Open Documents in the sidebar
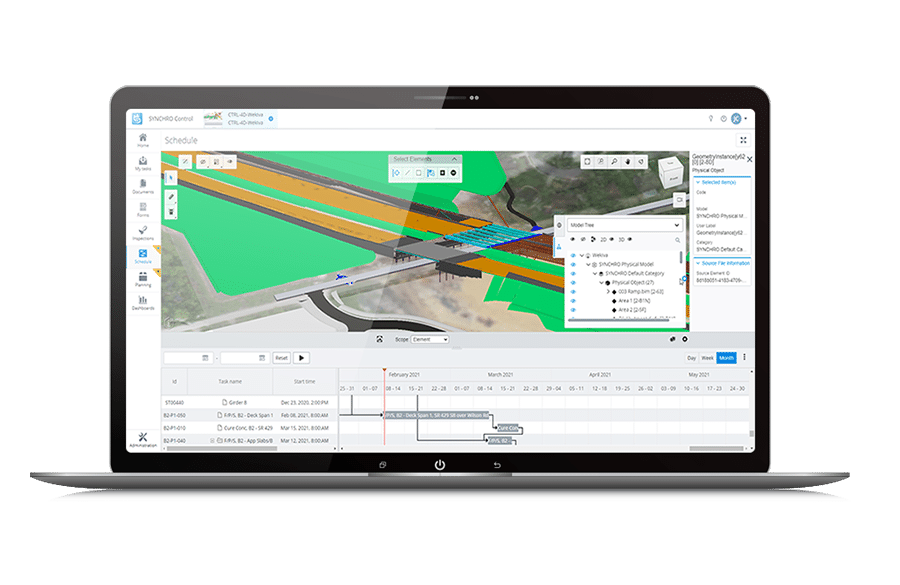Screen dimensions: 900x585 (x=143, y=186)
